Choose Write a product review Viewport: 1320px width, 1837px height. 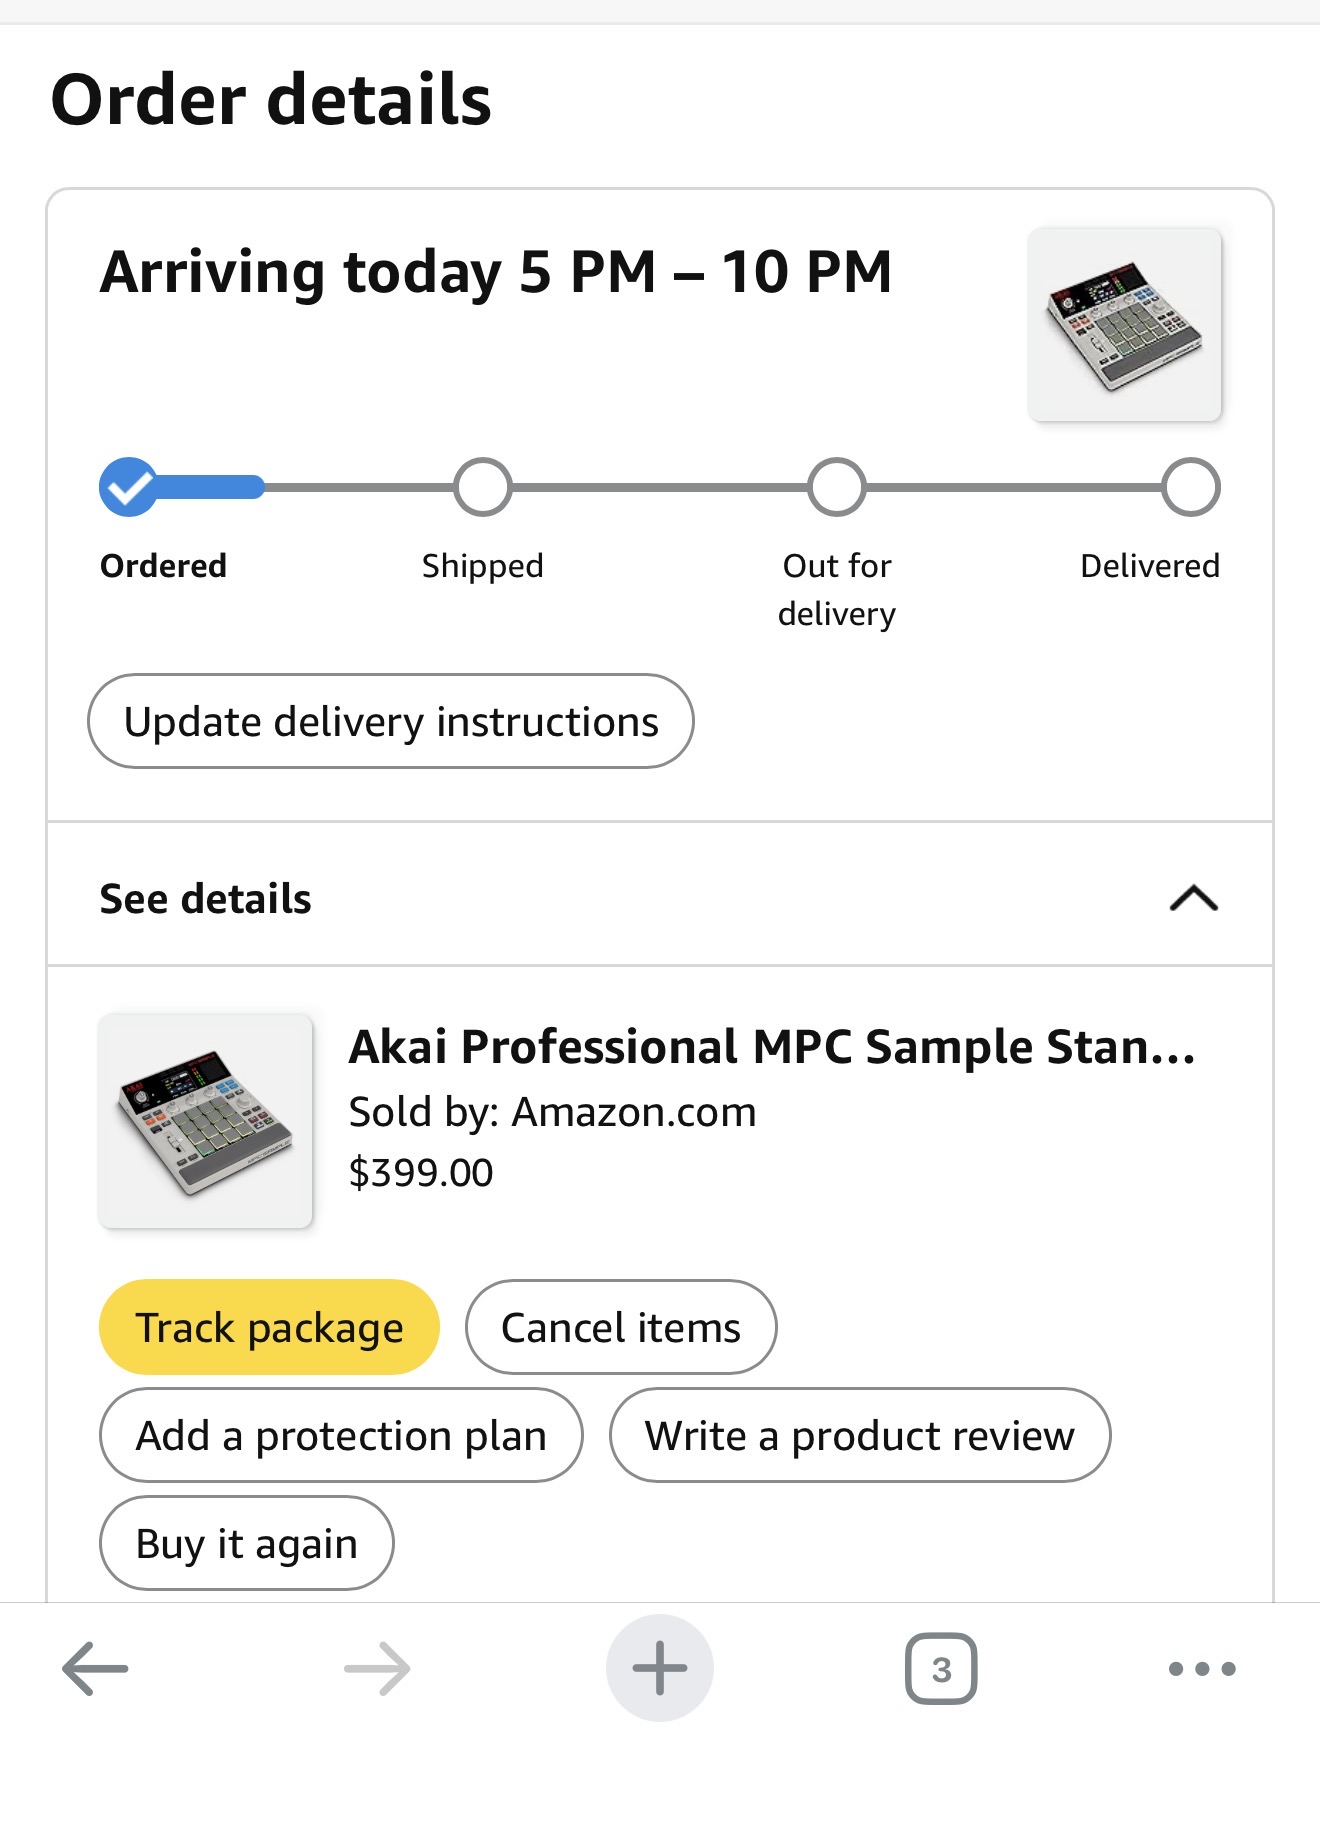pos(859,1435)
